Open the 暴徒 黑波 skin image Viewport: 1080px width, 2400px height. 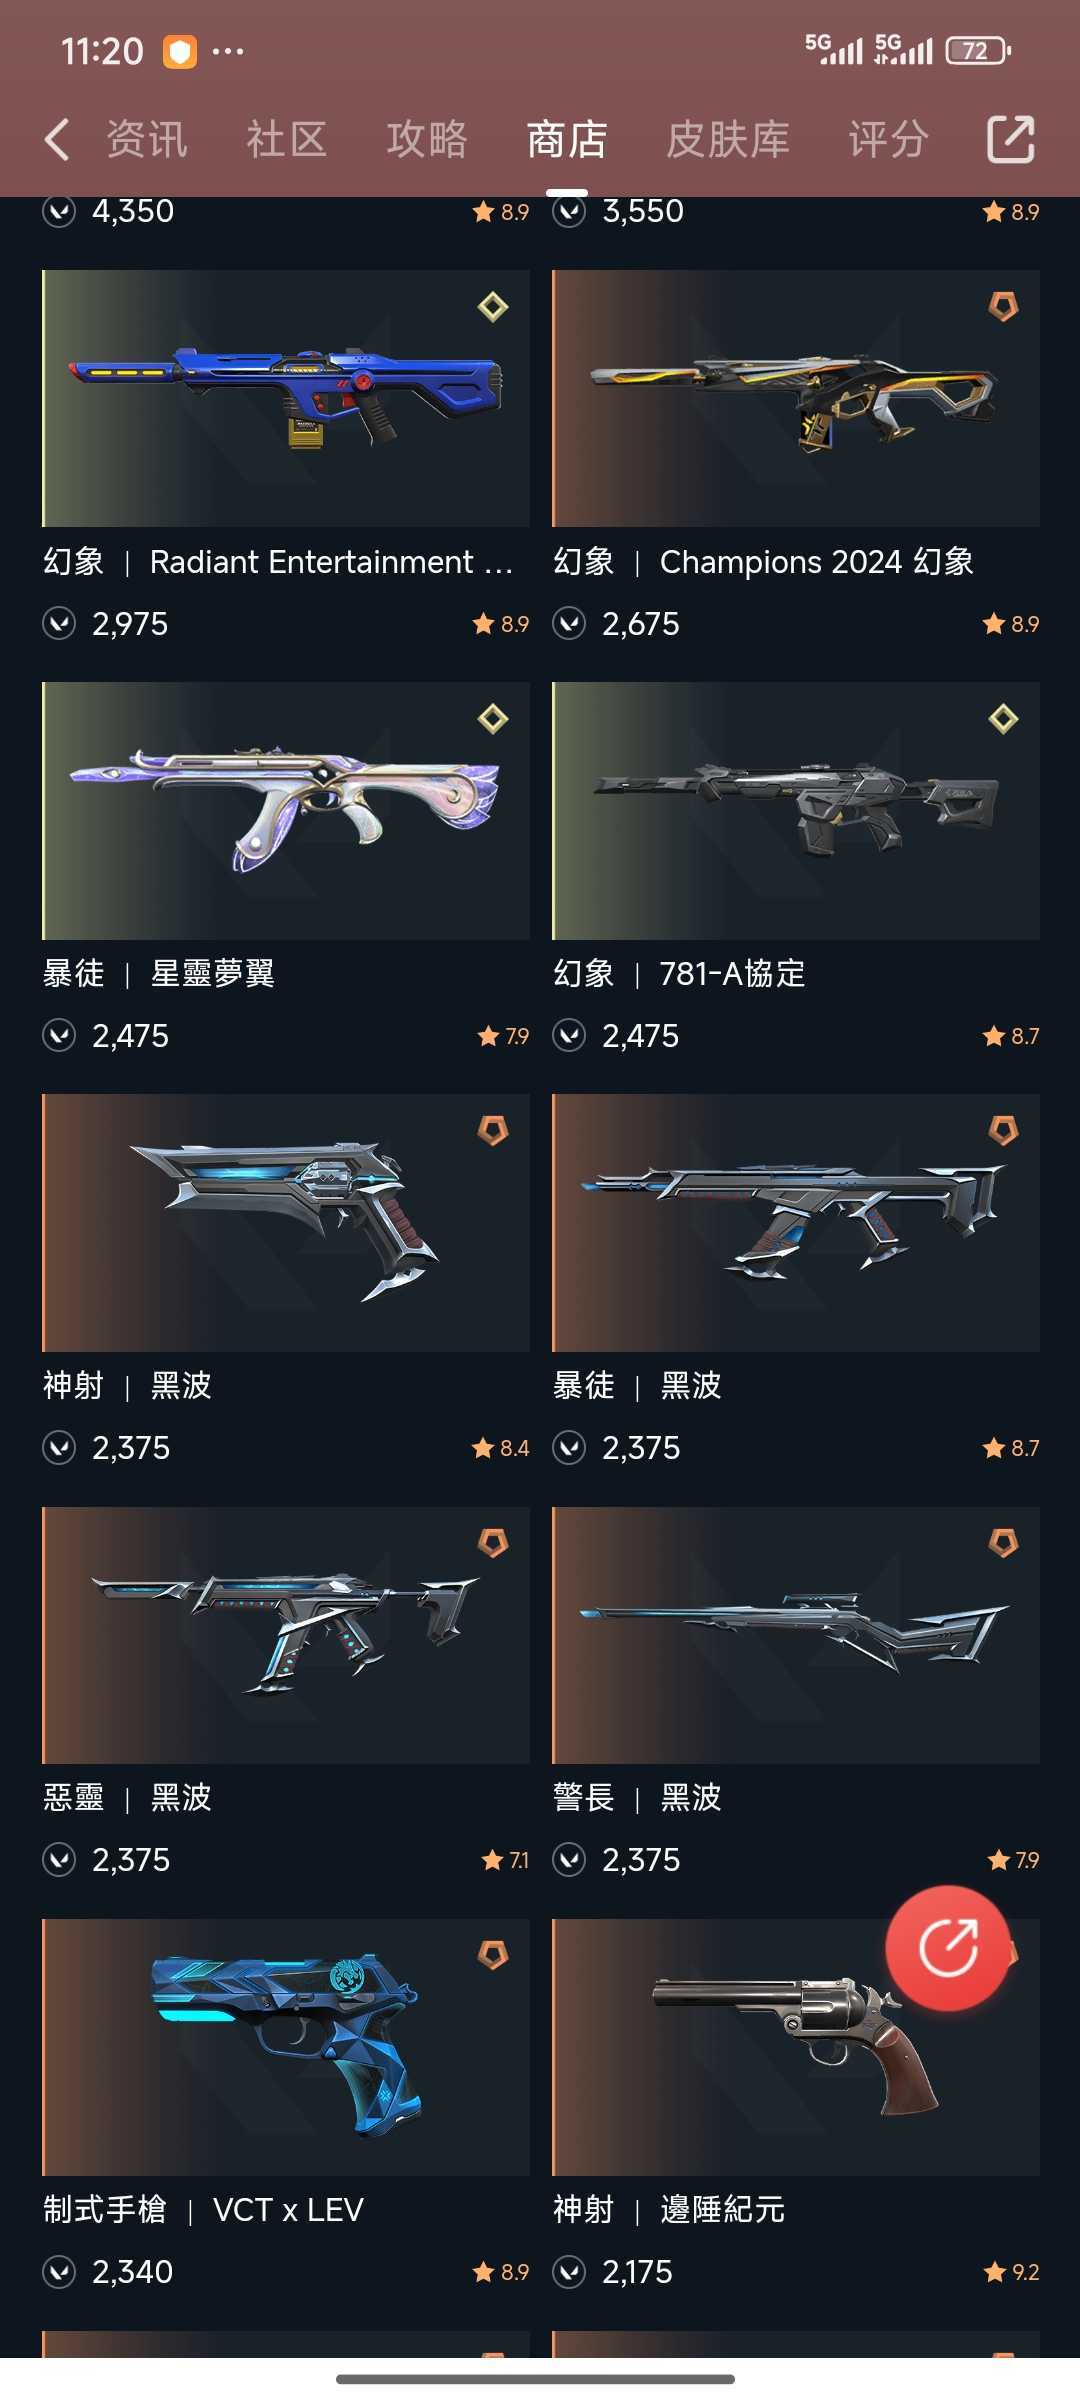796,1223
